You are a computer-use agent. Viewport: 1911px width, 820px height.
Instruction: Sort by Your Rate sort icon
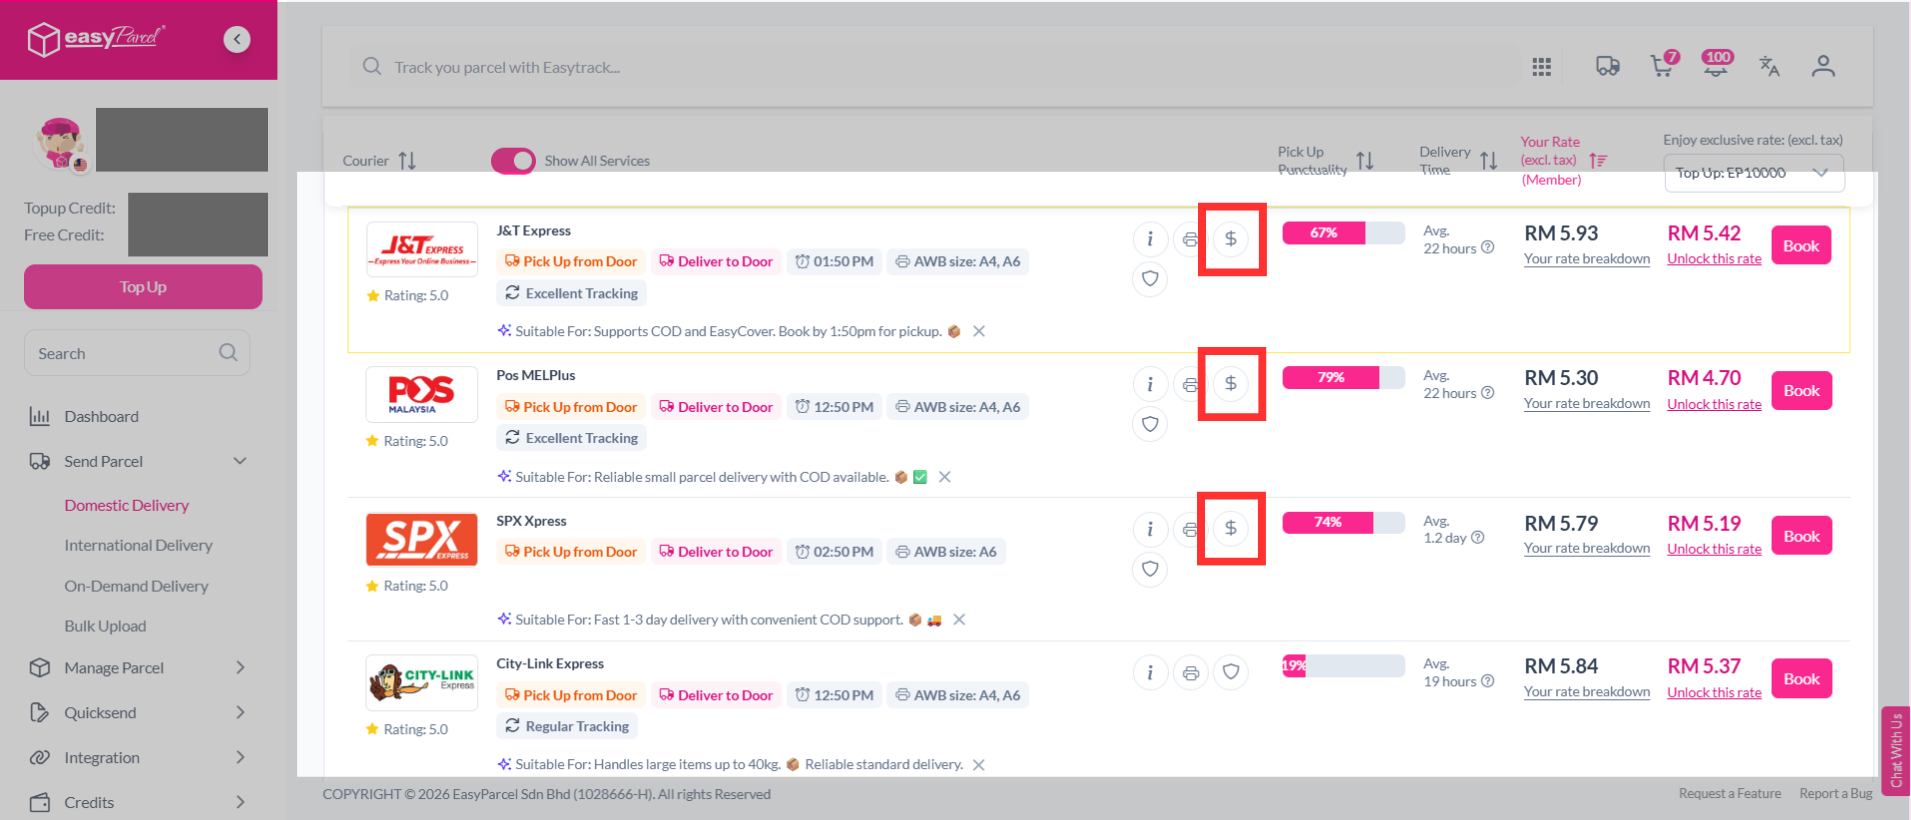(x=1598, y=160)
